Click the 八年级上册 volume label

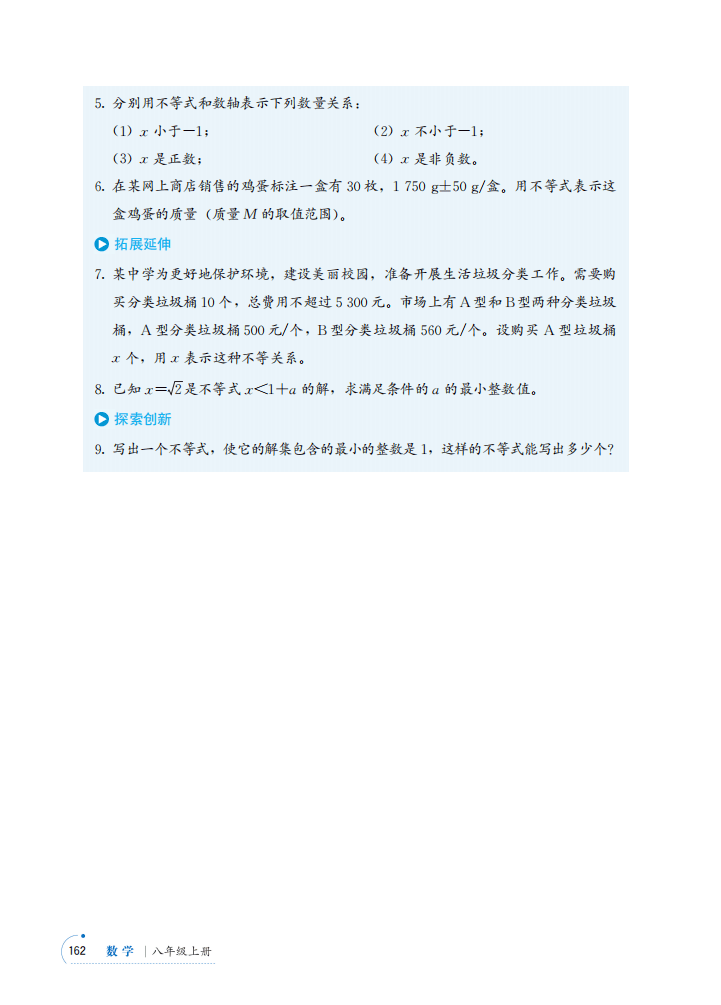point(181,951)
